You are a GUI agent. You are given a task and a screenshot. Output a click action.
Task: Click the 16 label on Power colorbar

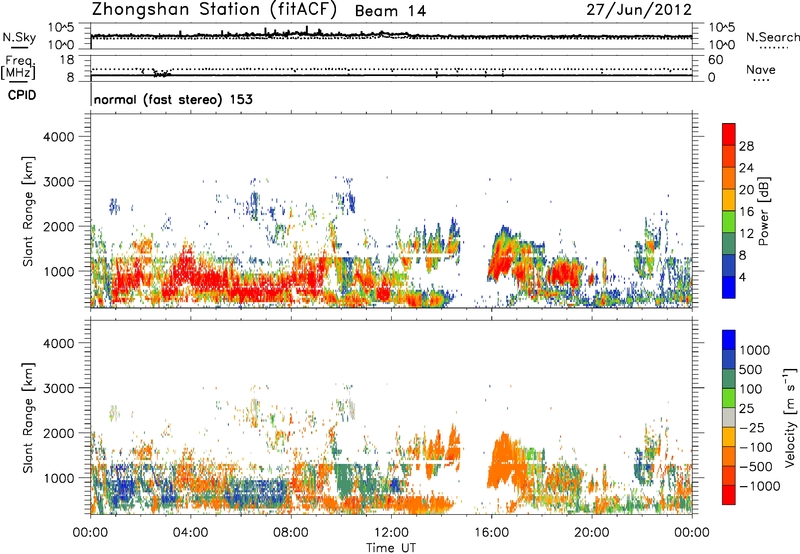(x=746, y=212)
